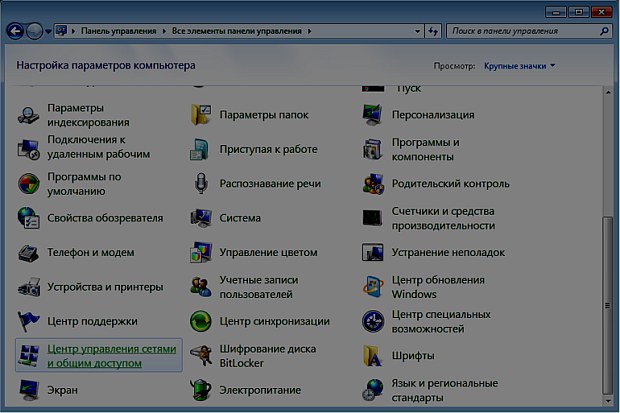The height and width of the screenshot is (413, 620).
Task: Open the Распознавание речи microphone icon
Action: pos(201,184)
